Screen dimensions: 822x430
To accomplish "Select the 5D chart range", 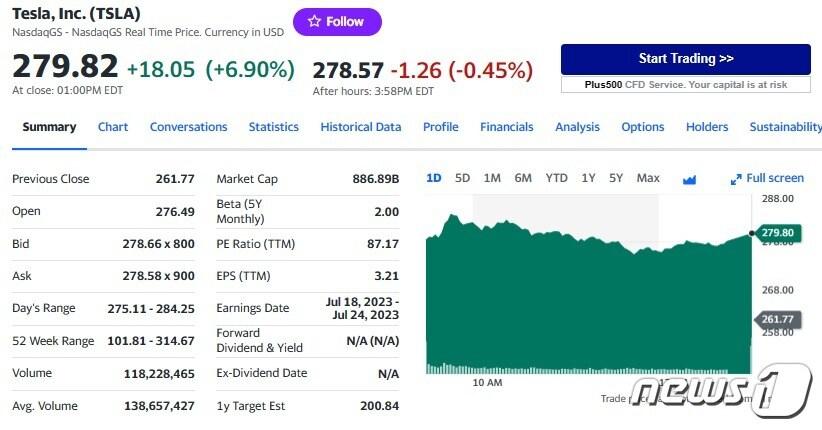I will click(462, 178).
